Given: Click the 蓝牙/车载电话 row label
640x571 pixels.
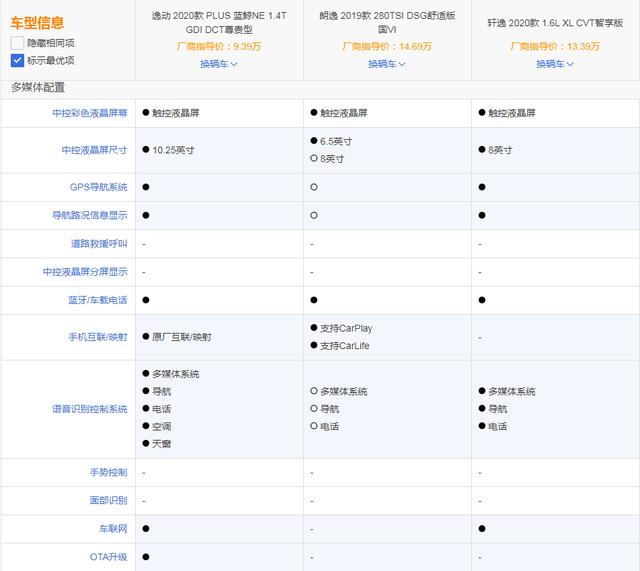Looking at the screenshot, I should [x=98, y=300].
